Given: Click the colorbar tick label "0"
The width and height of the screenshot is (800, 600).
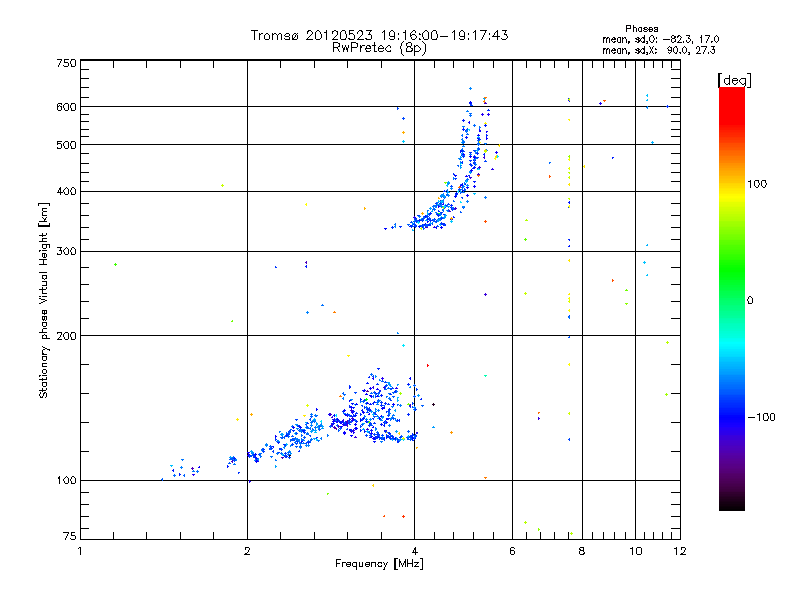Looking at the screenshot, I should (x=749, y=301).
